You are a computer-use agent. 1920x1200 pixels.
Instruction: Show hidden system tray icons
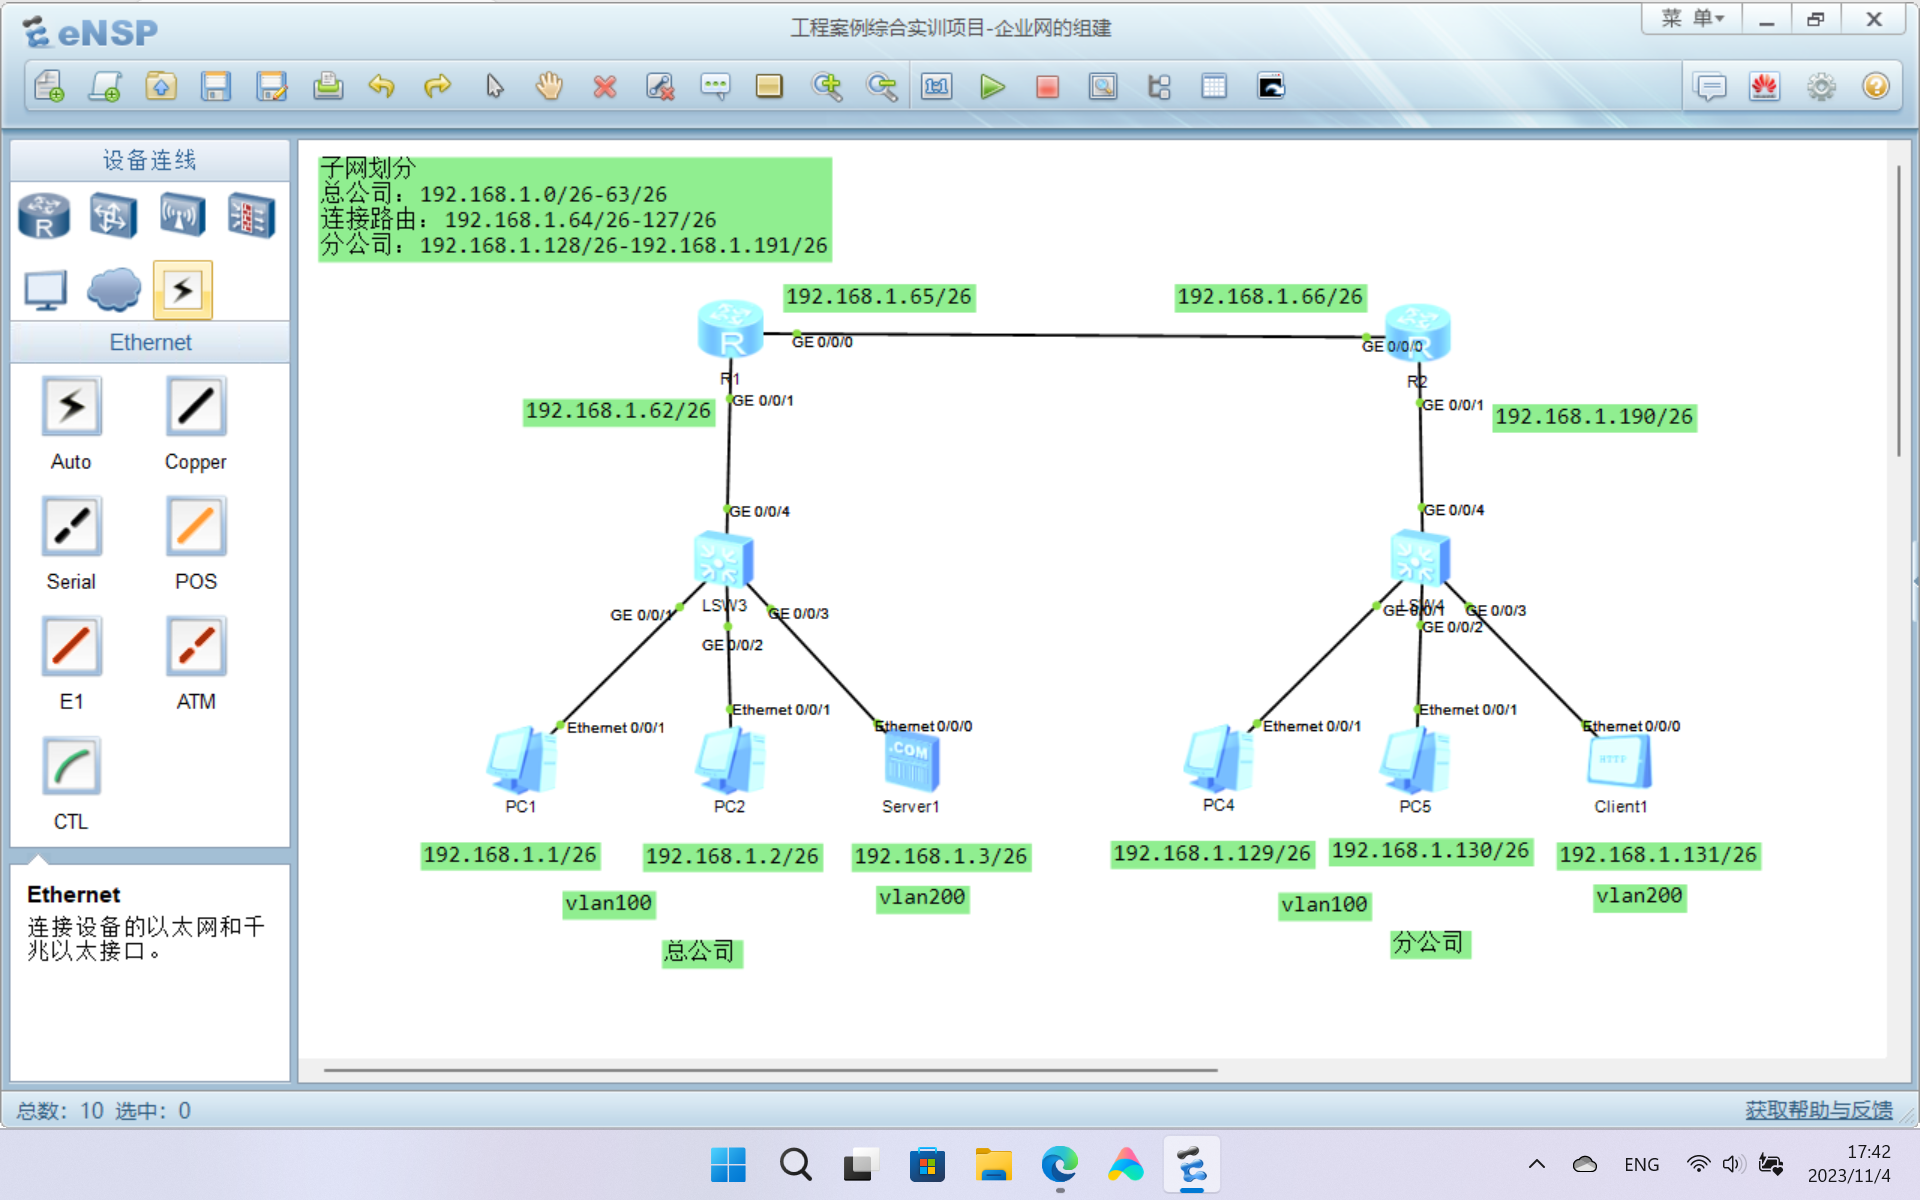pos(1537,1164)
